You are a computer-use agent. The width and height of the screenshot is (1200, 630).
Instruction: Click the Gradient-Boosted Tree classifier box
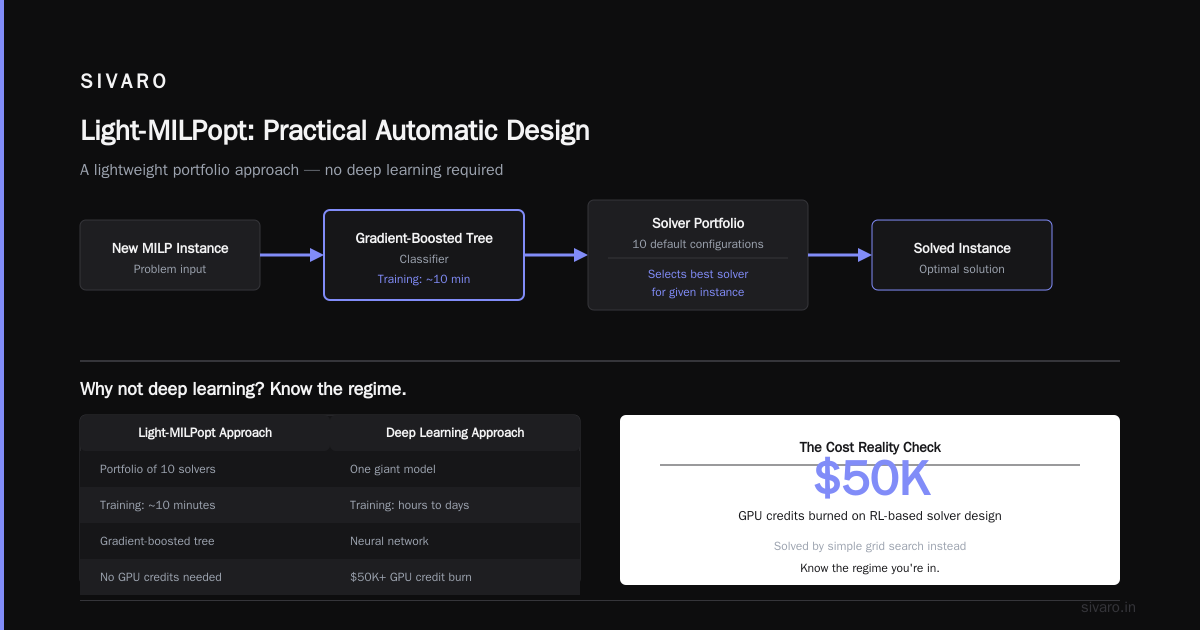coord(424,255)
